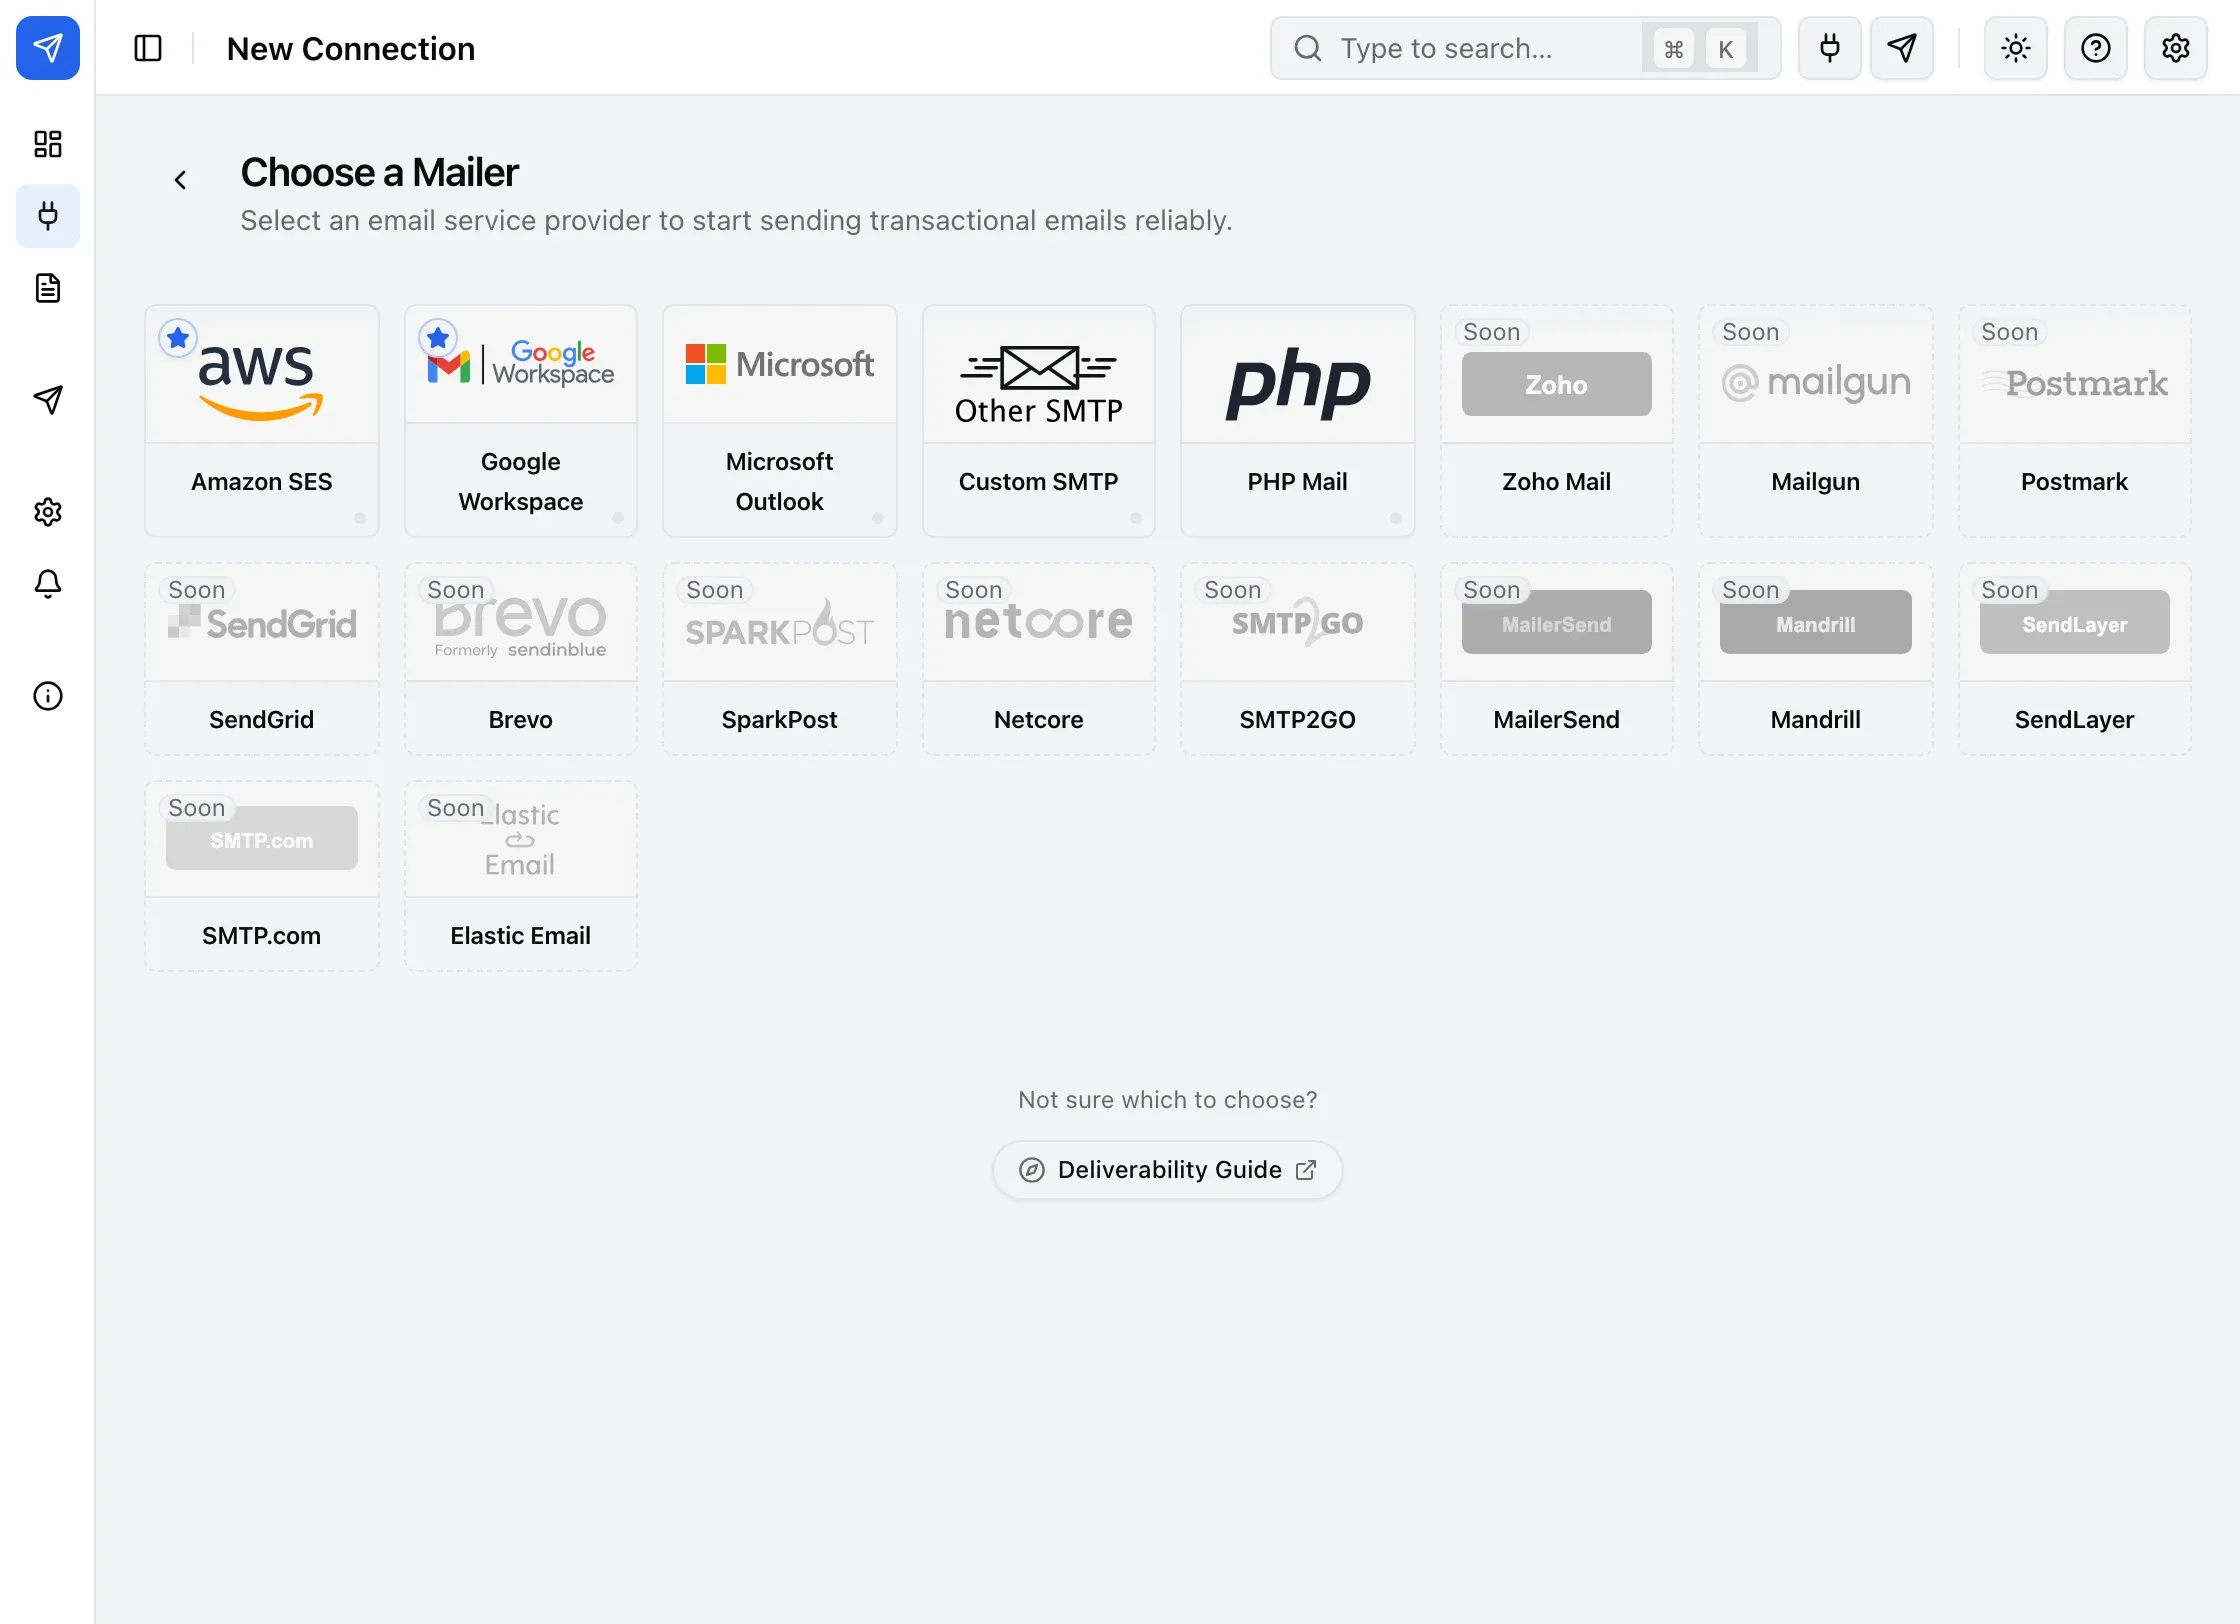Click the command K shortcut hint
This screenshot has width=2240, height=1624.
[1700, 48]
